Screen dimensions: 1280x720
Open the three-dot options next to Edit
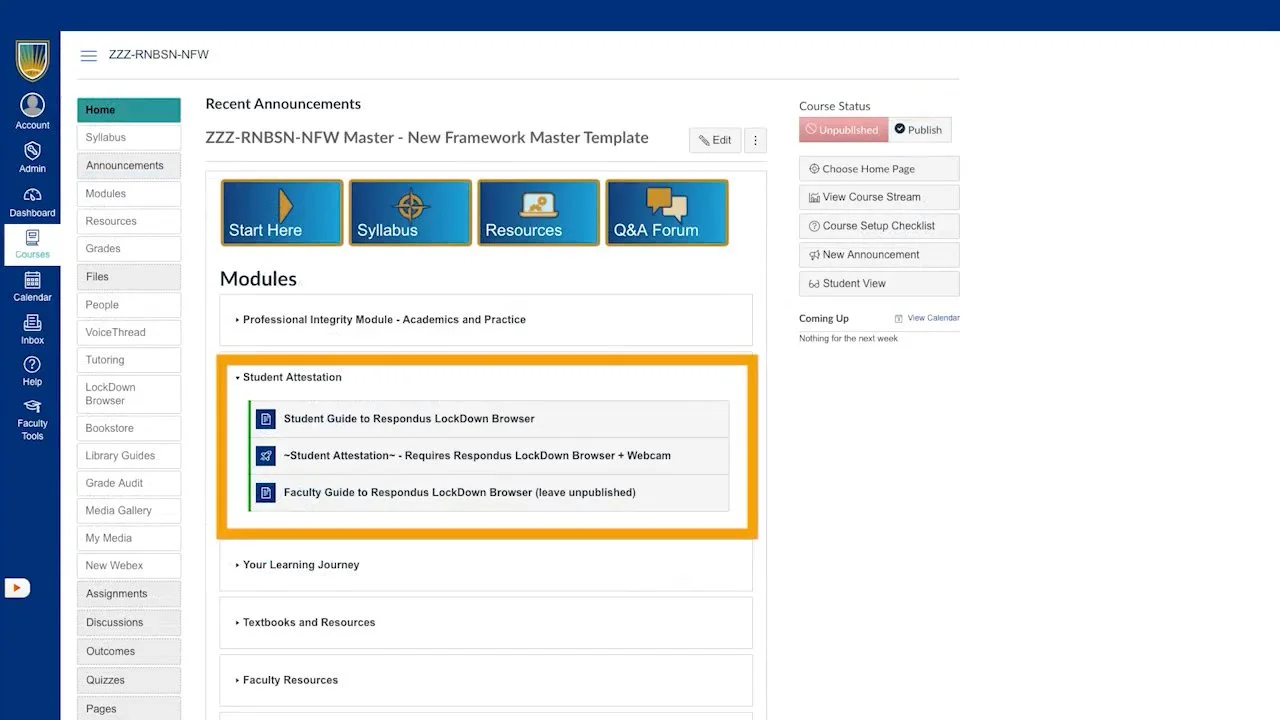tap(755, 140)
